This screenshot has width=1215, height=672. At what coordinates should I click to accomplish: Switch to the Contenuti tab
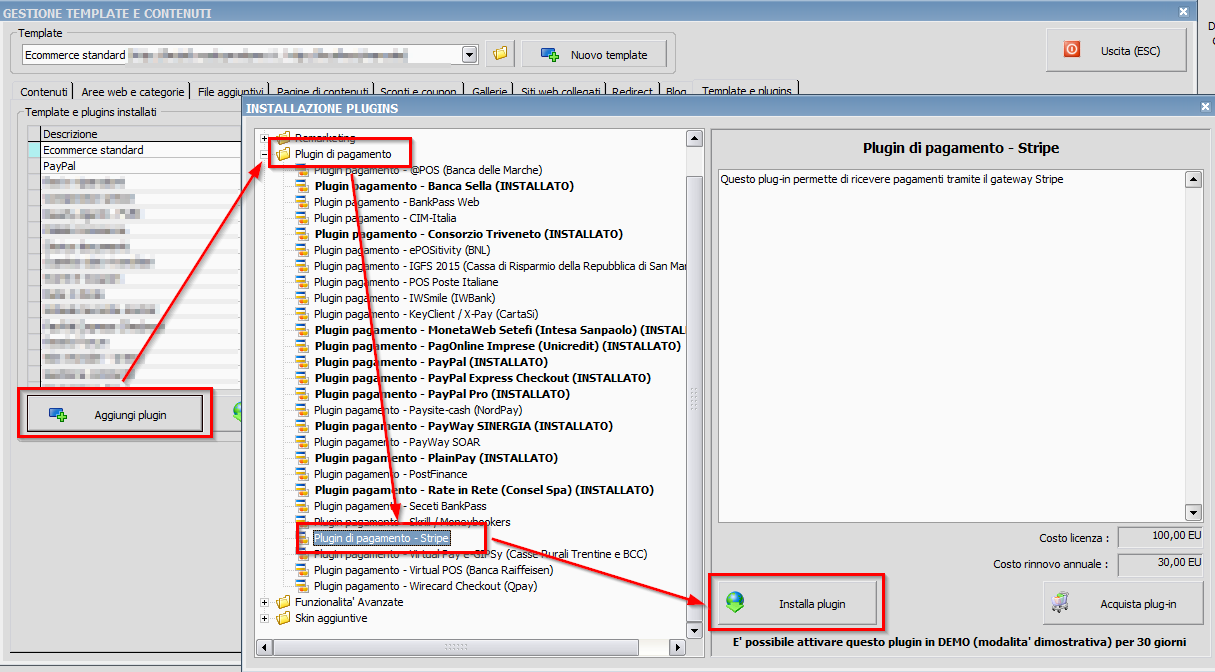(x=44, y=91)
